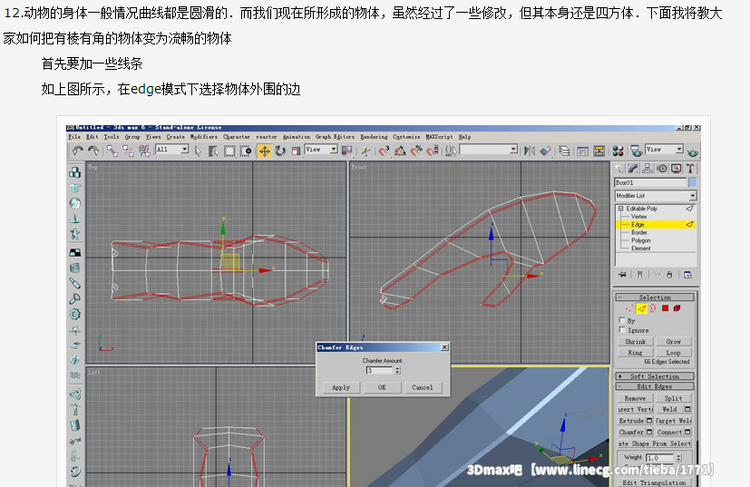
Task: Click the Redo arrow in main toolbar
Action: coord(93,151)
